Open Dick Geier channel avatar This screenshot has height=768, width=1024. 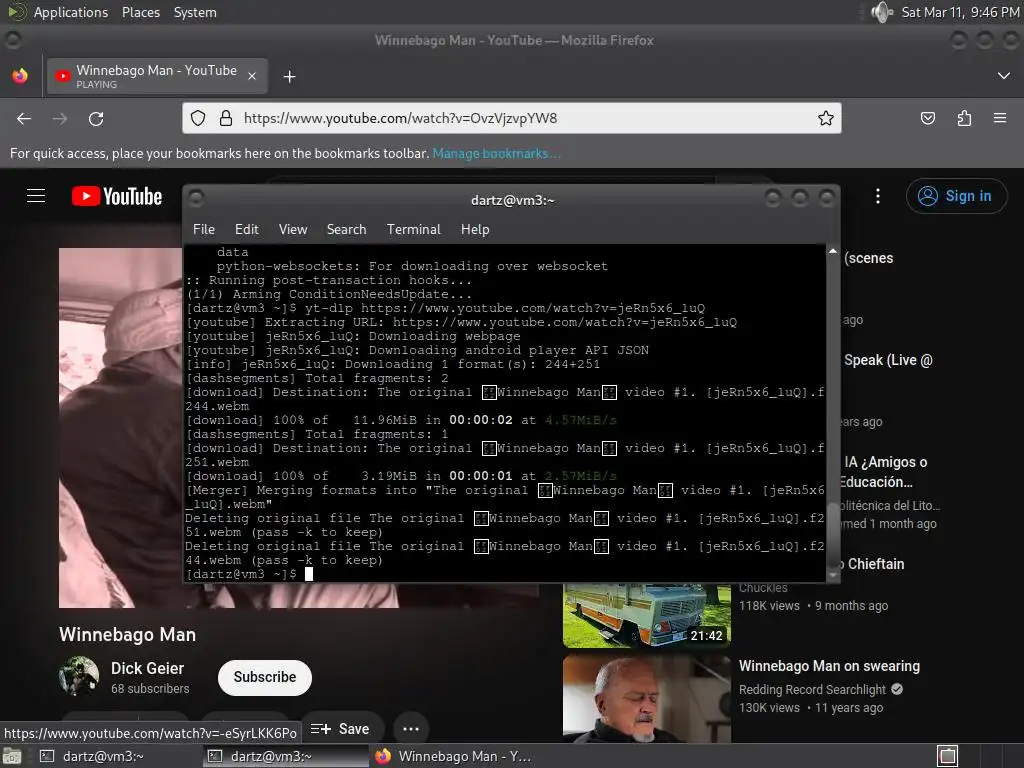pyautogui.click(x=79, y=676)
